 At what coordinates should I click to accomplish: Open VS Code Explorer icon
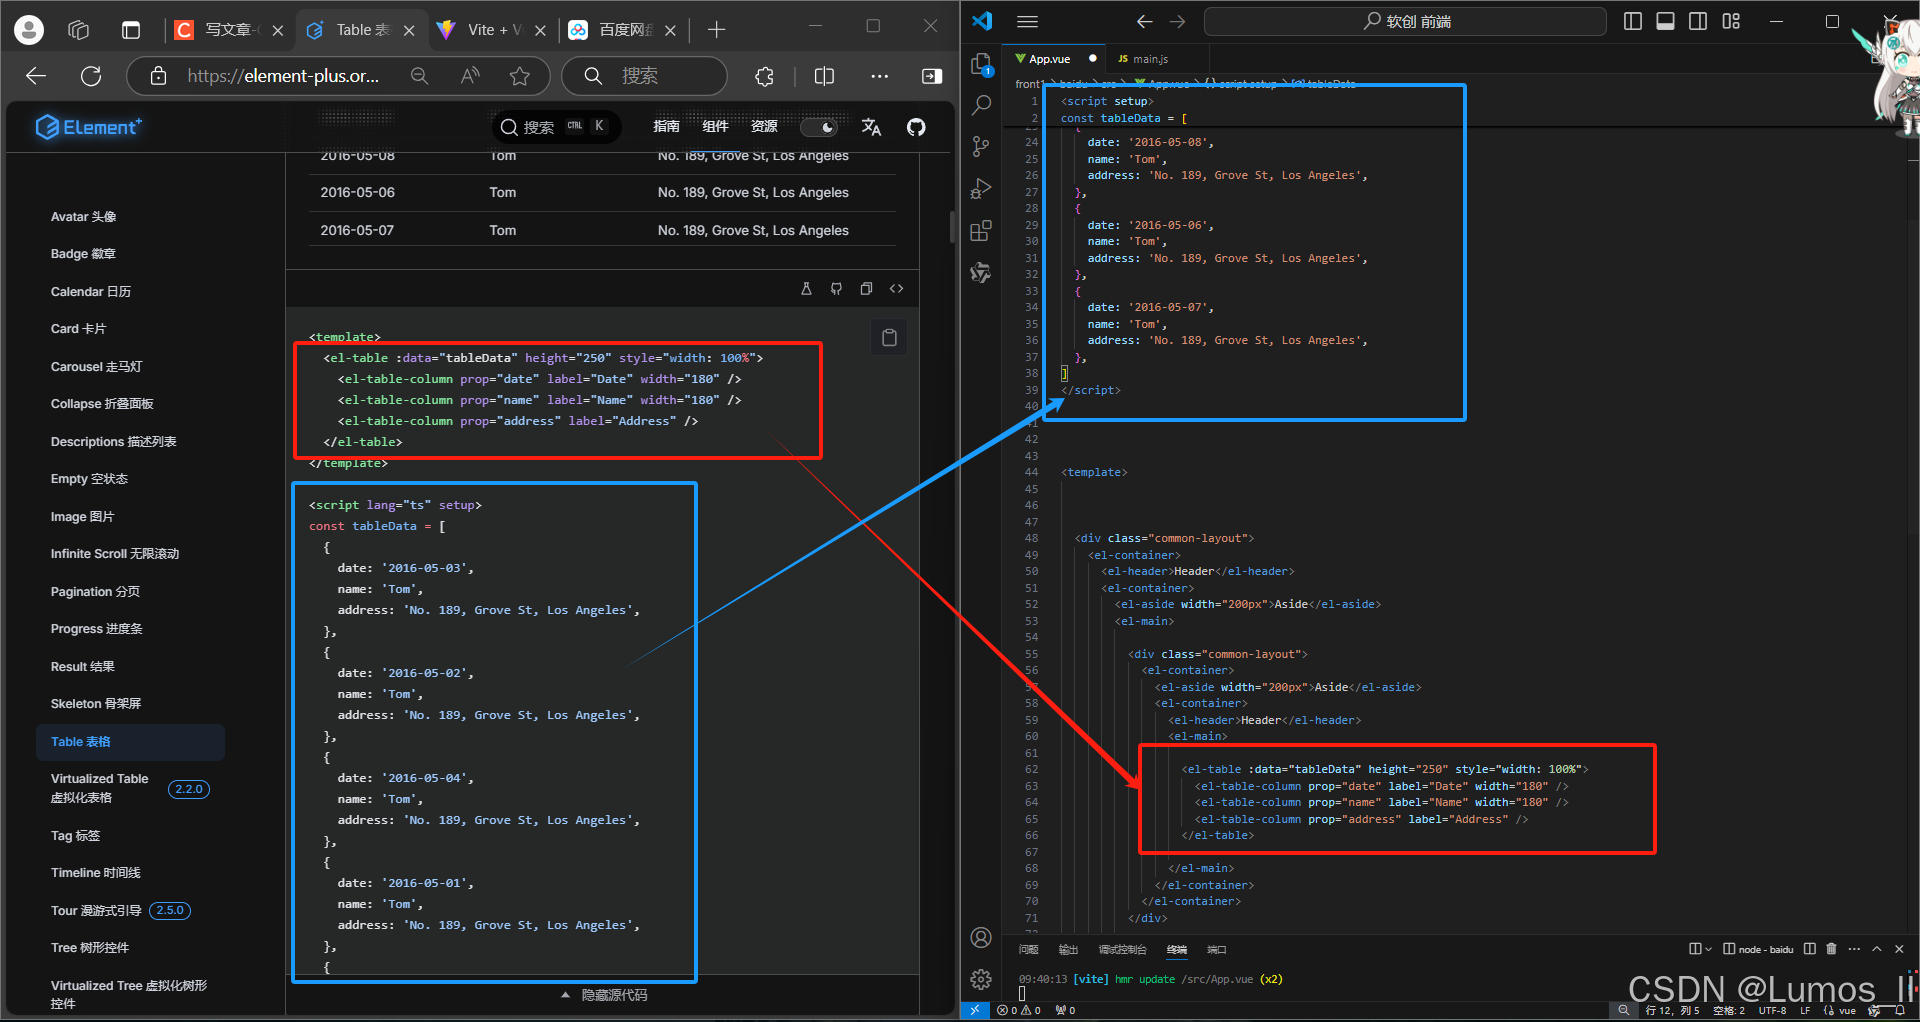(981, 64)
